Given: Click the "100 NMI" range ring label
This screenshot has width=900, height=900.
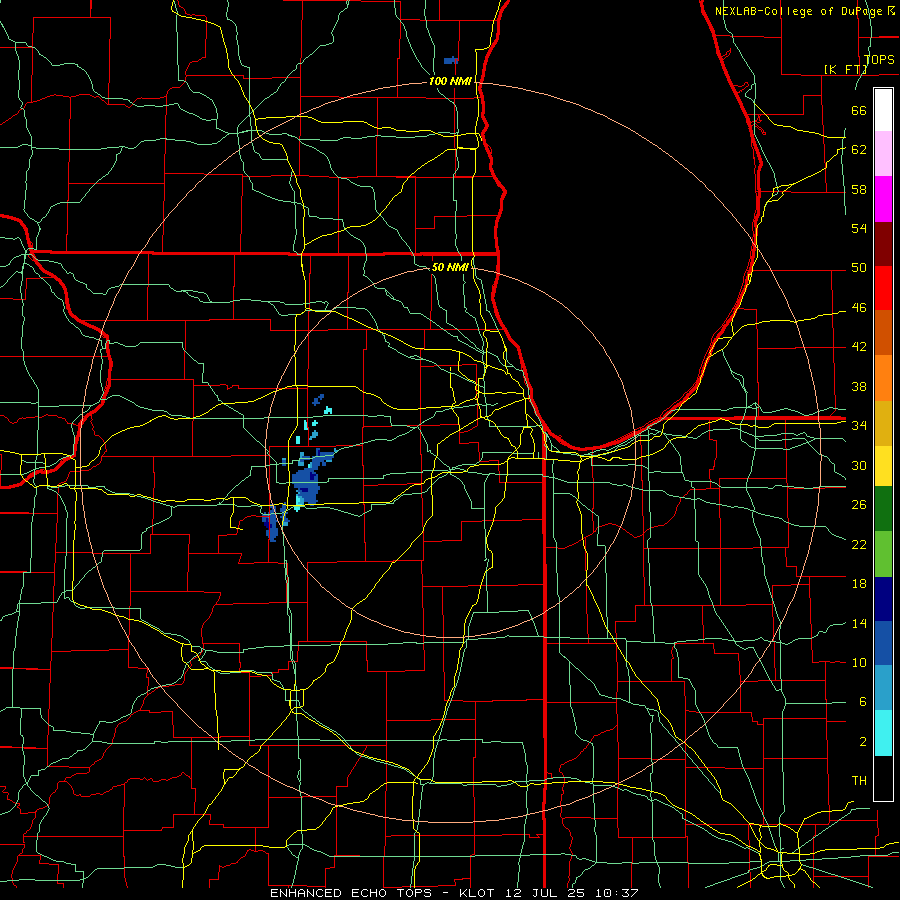Looking at the screenshot, I should click(x=450, y=82).
